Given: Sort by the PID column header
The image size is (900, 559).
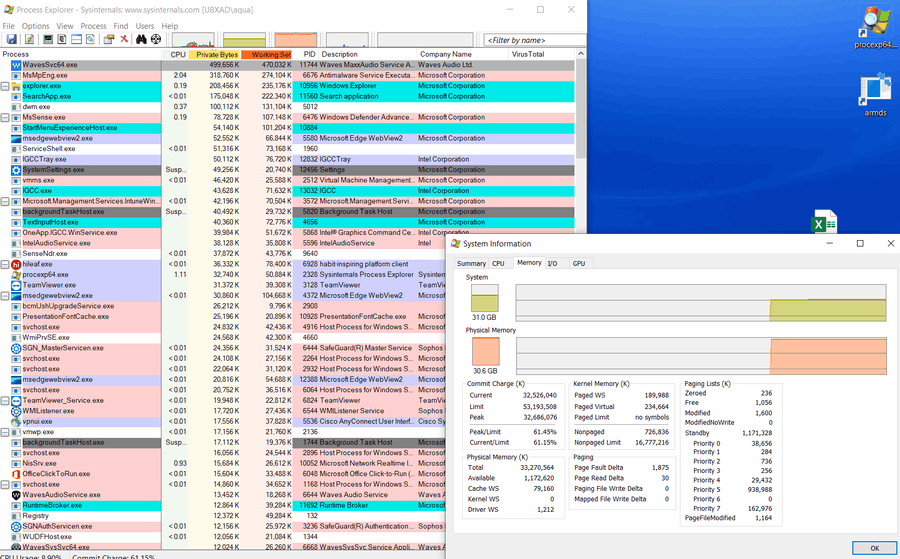Looking at the screenshot, I should (306, 55).
